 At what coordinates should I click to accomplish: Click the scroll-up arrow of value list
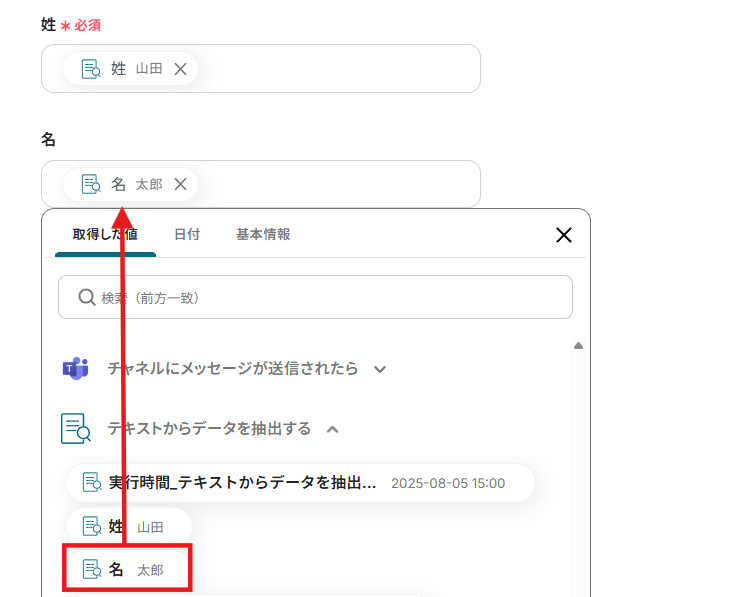click(578, 346)
